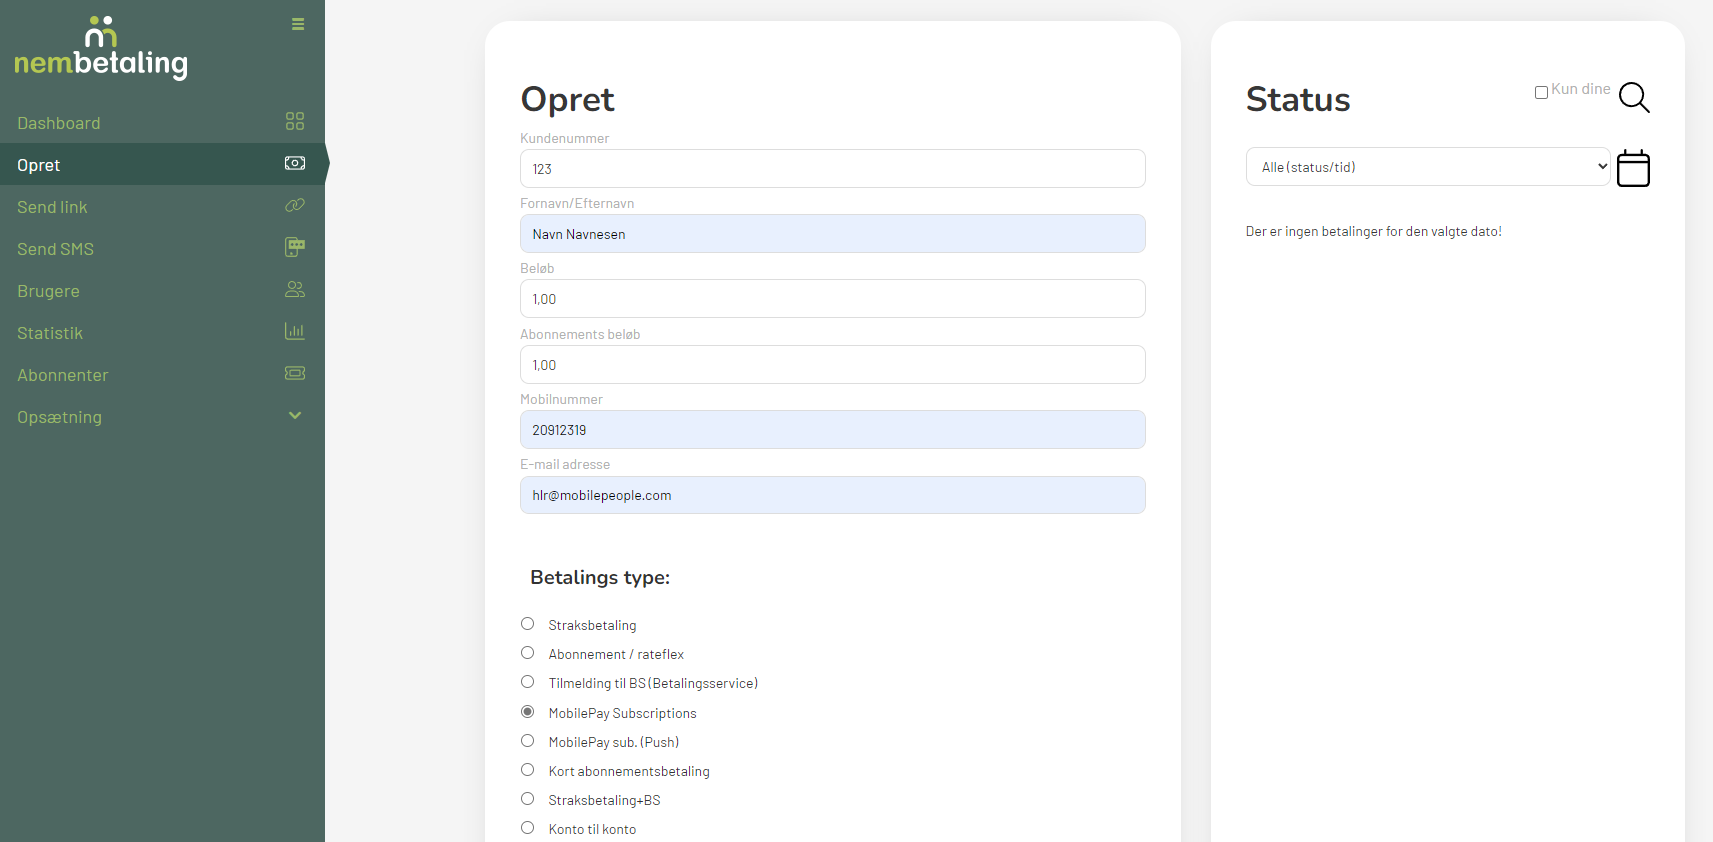Expand the Opsætning menu chevron

(295, 416)
